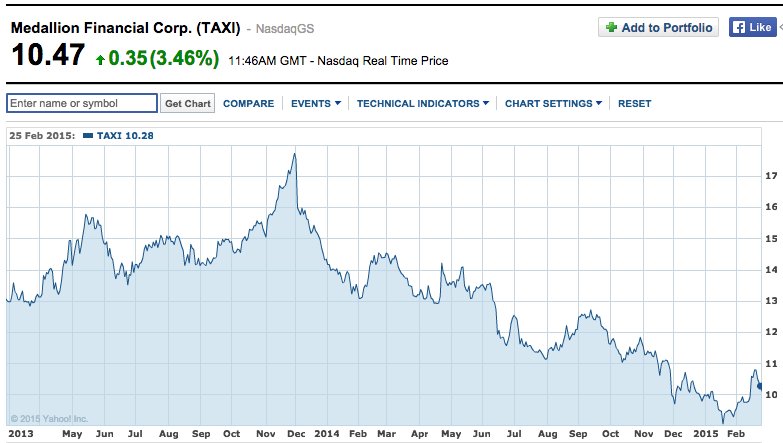Click the green up-arrow price change icon

point(100,60)
